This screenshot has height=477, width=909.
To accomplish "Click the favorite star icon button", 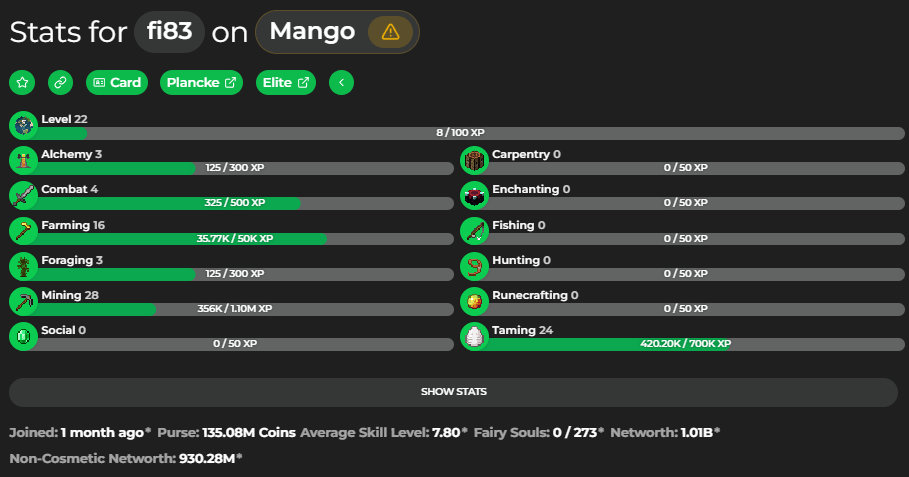I will tap(22, 82).
